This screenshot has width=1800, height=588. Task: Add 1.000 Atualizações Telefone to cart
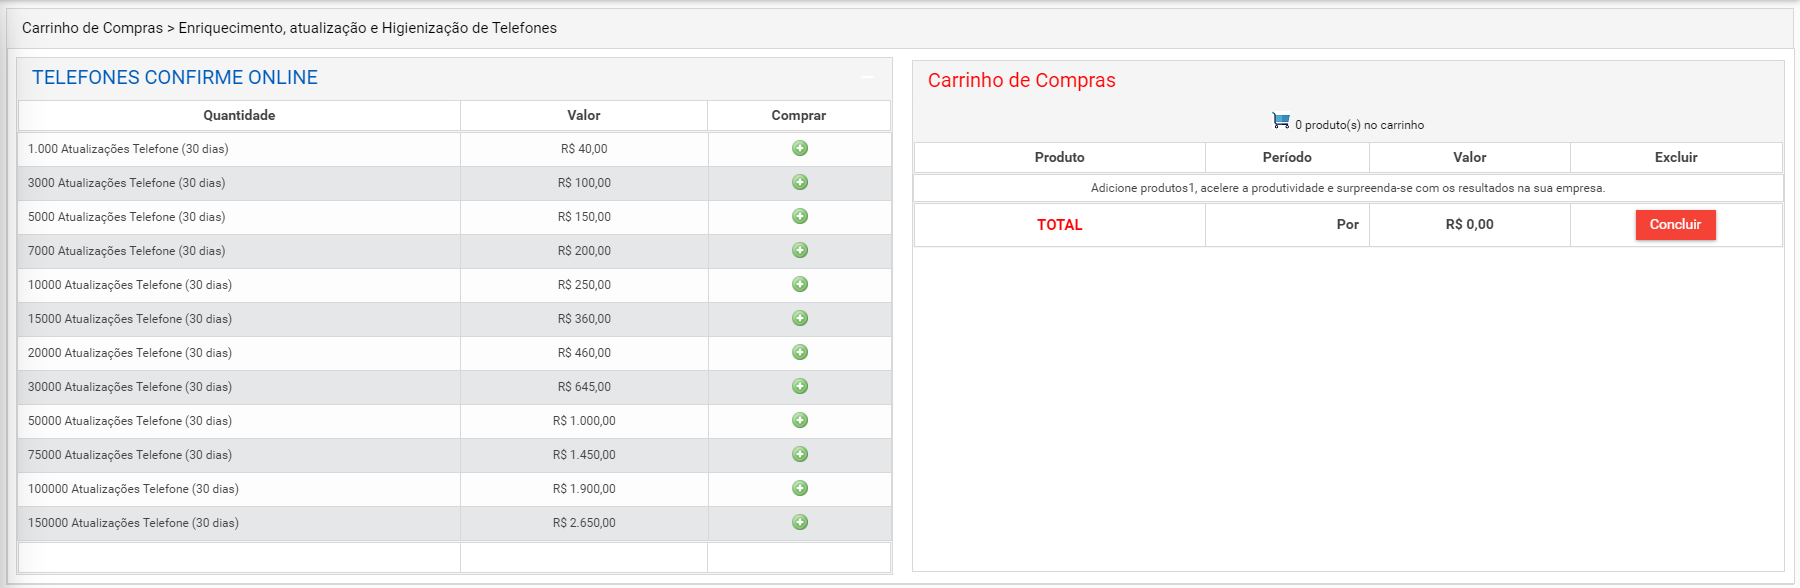[800, 148]
